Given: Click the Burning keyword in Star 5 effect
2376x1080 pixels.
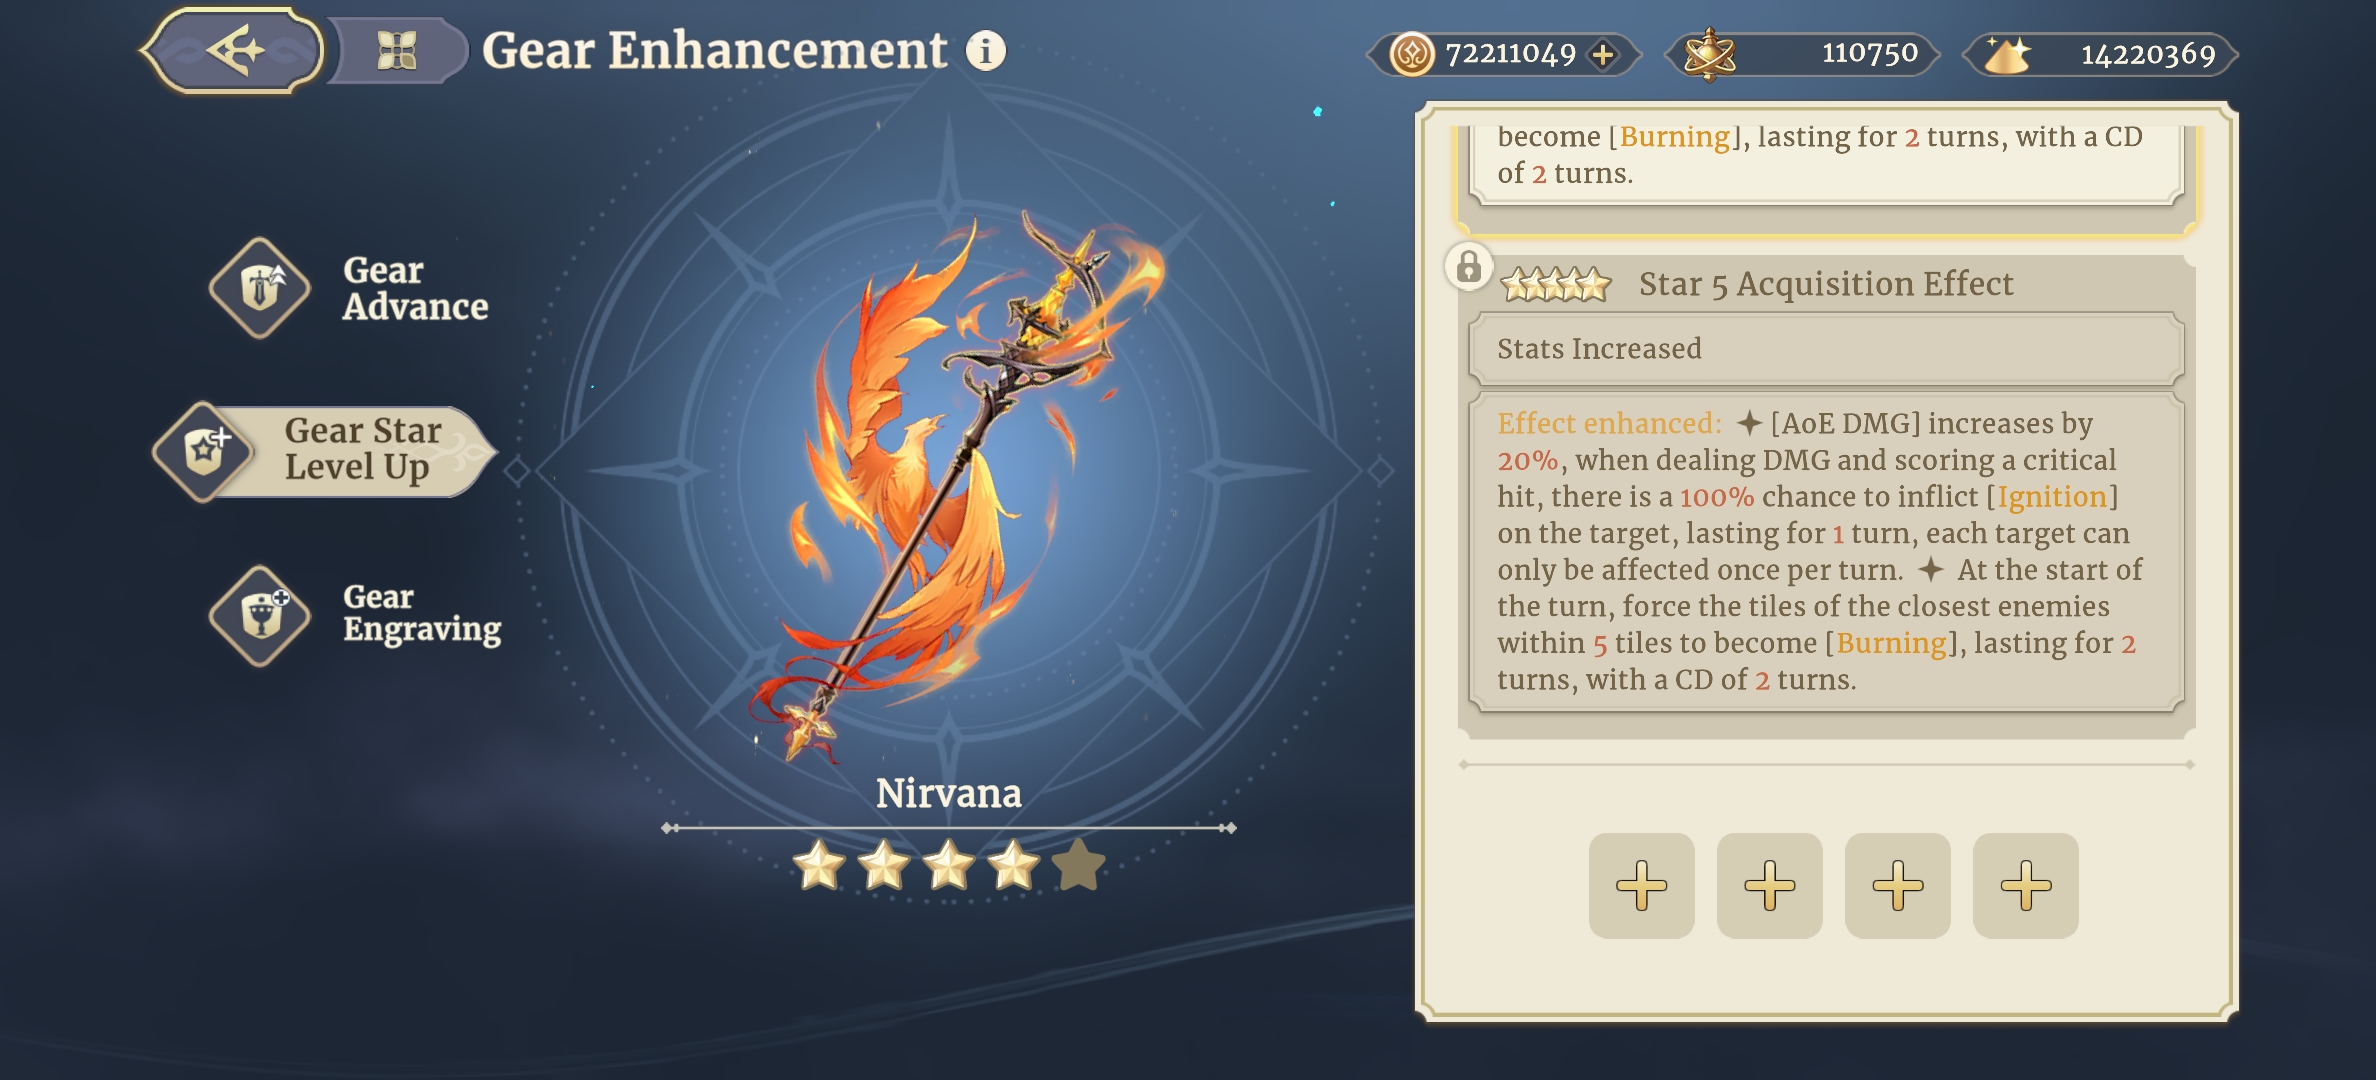Looking at the screenshot, I should [x=1891, y=643].
